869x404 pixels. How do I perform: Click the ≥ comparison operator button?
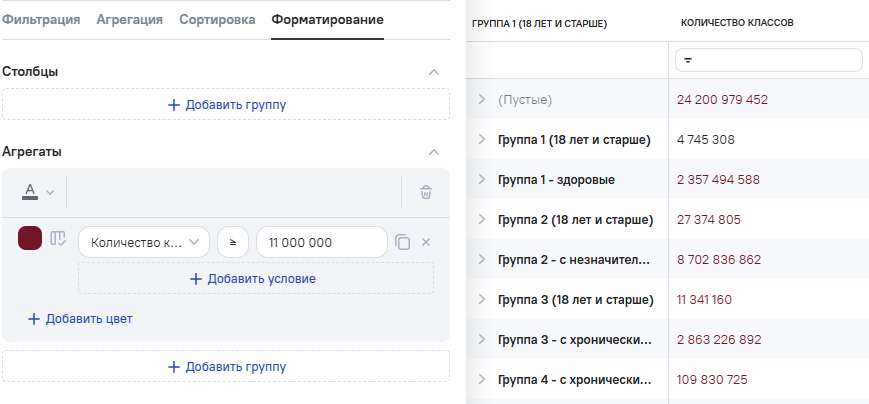point(233,242)
